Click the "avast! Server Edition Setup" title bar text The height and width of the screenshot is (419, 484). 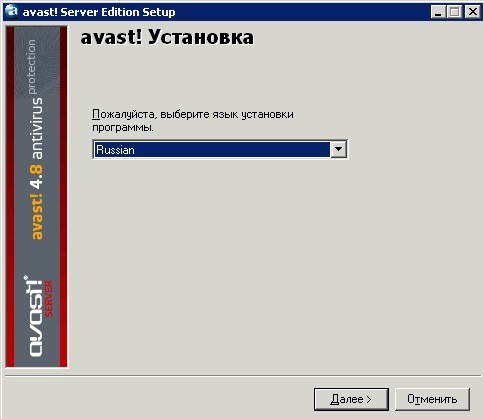pyautogui.click(x=99, y=12)
